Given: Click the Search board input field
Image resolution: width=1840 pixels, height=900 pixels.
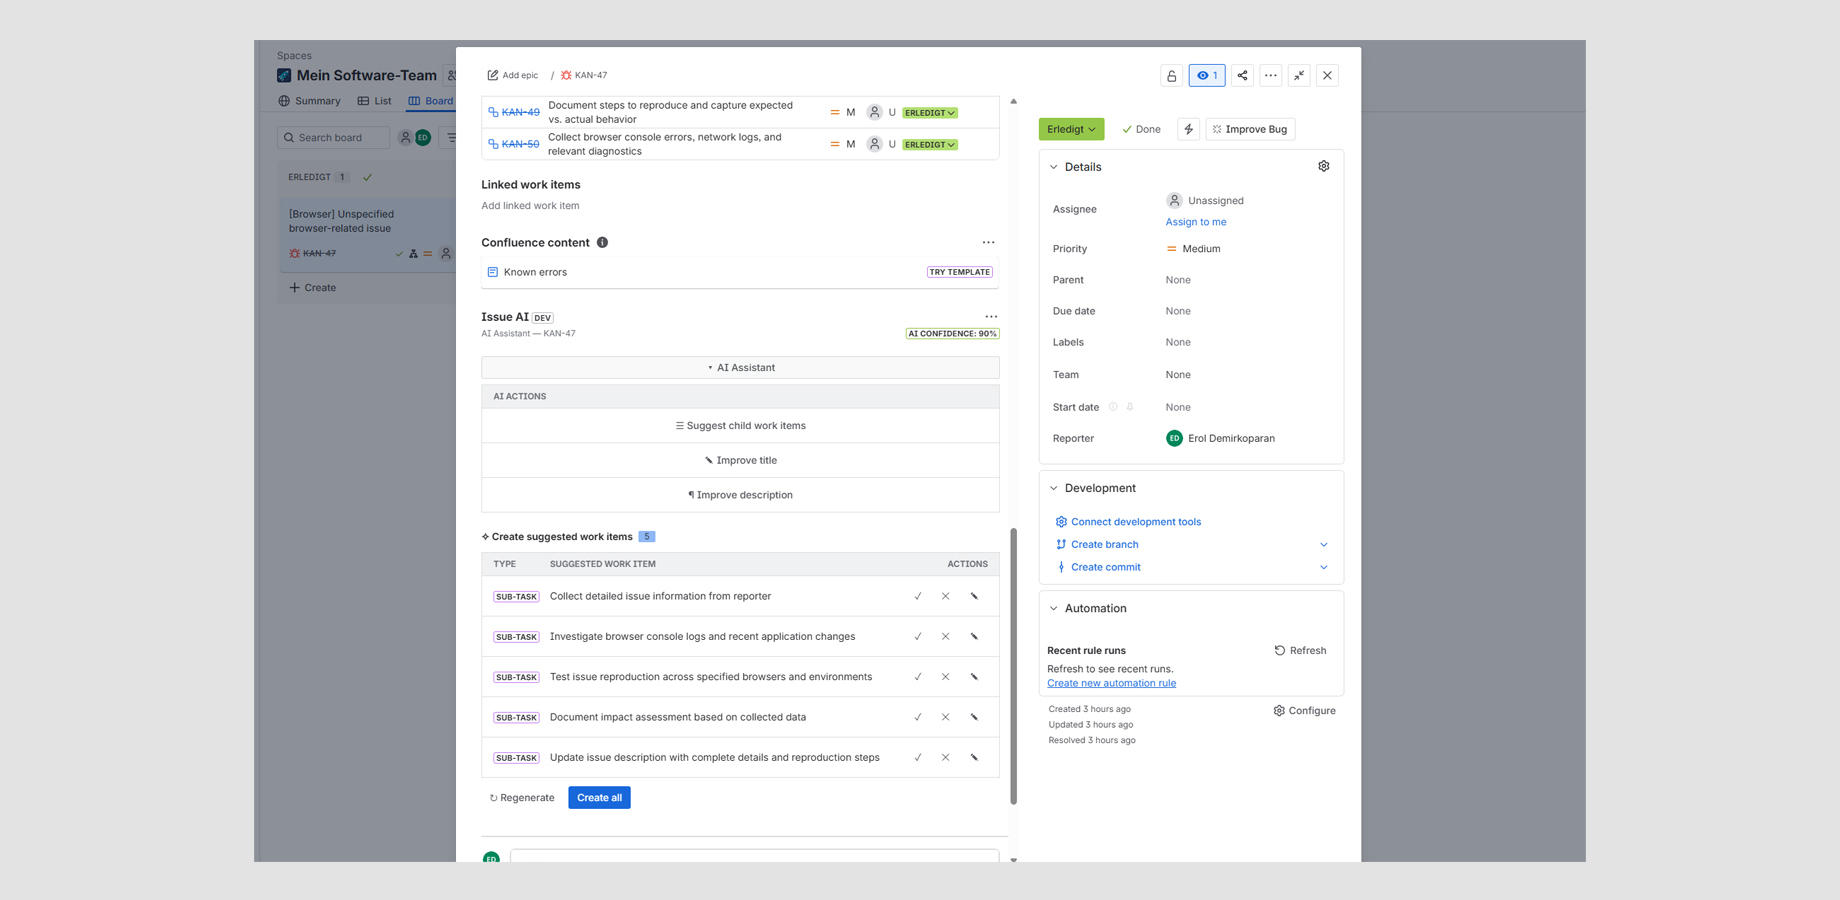Looking at the screenshot, I should pyautogui.click(x=335, y=137).
